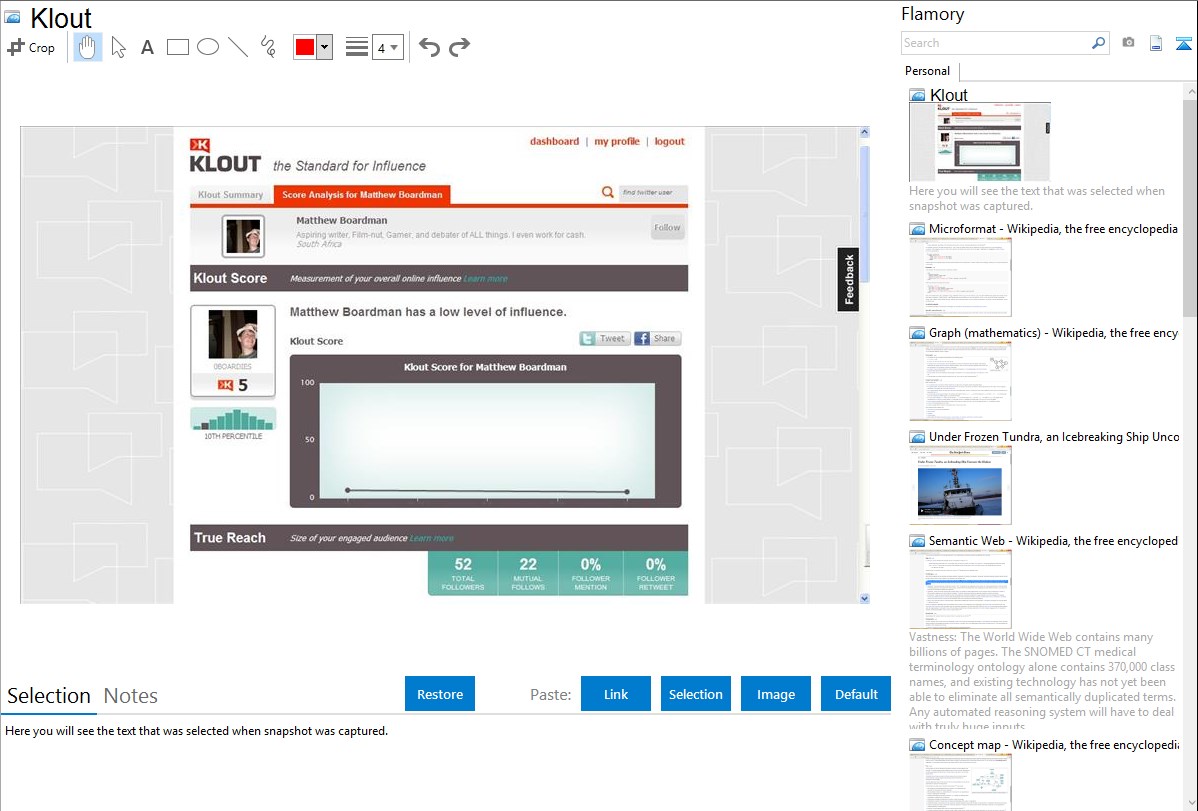Open the line width 4 dropdown
Screen dimensions: 1198x811
click(387, 47)
